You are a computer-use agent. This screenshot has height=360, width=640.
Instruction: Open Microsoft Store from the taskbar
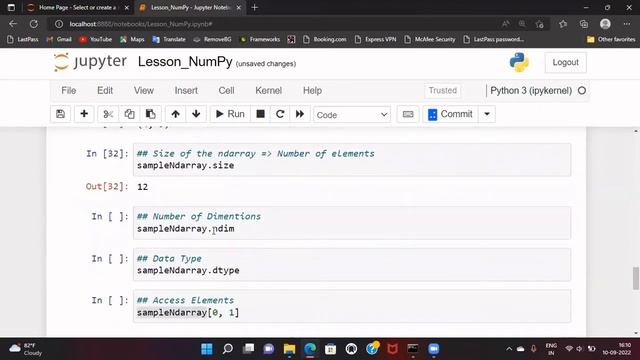[331, 349]
